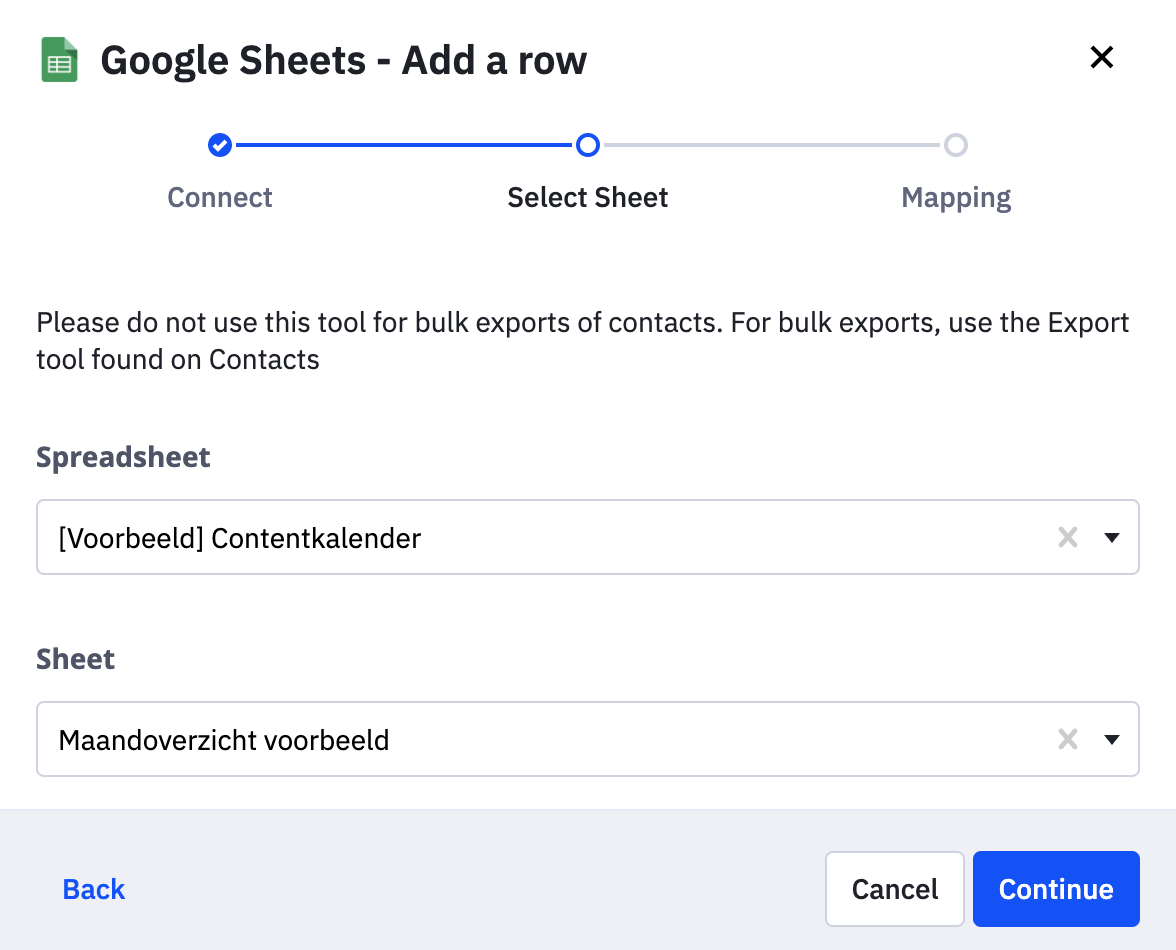Click the Select Sheet step label

tap(588, 197)
